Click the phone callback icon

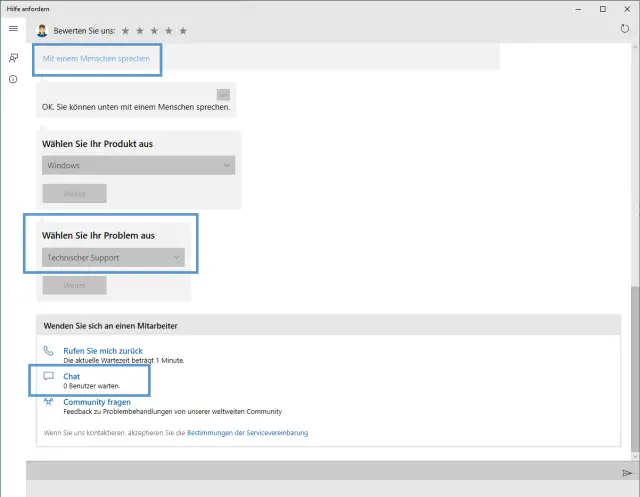[48, 352]
